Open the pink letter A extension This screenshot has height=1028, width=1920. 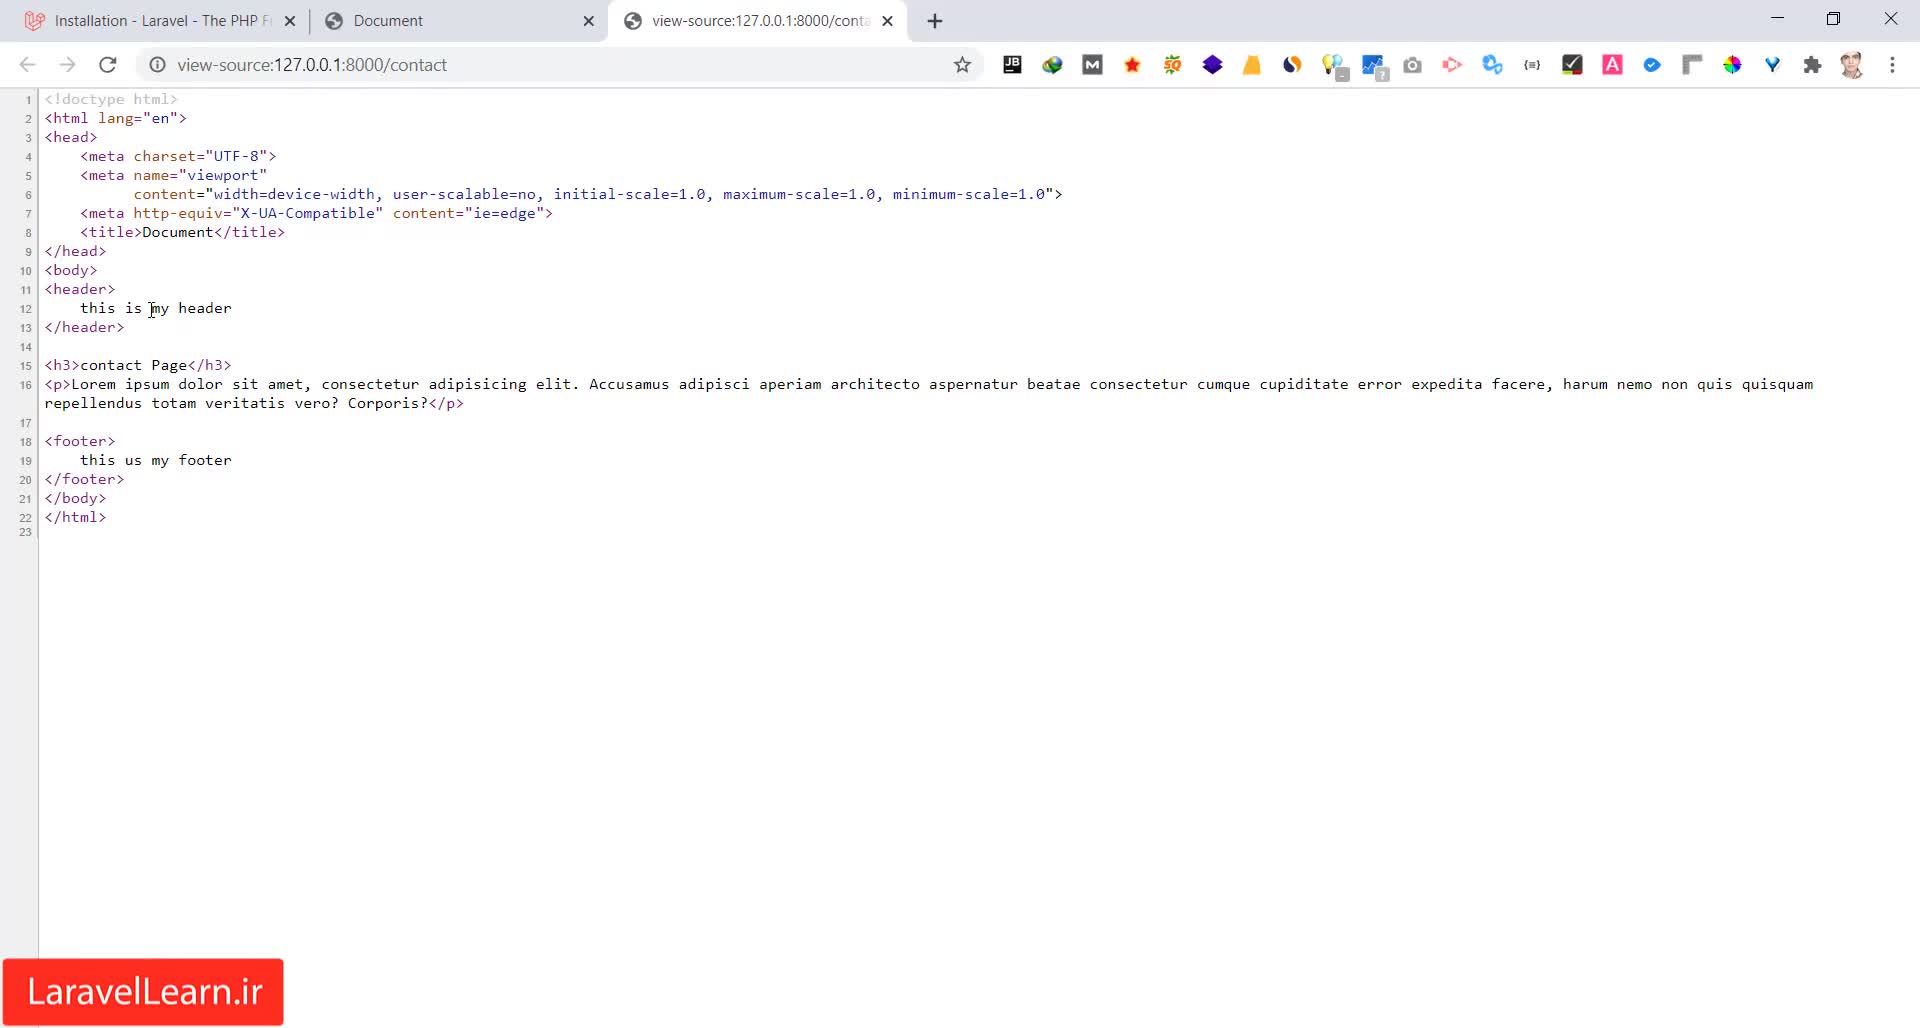coord(1612,65)
